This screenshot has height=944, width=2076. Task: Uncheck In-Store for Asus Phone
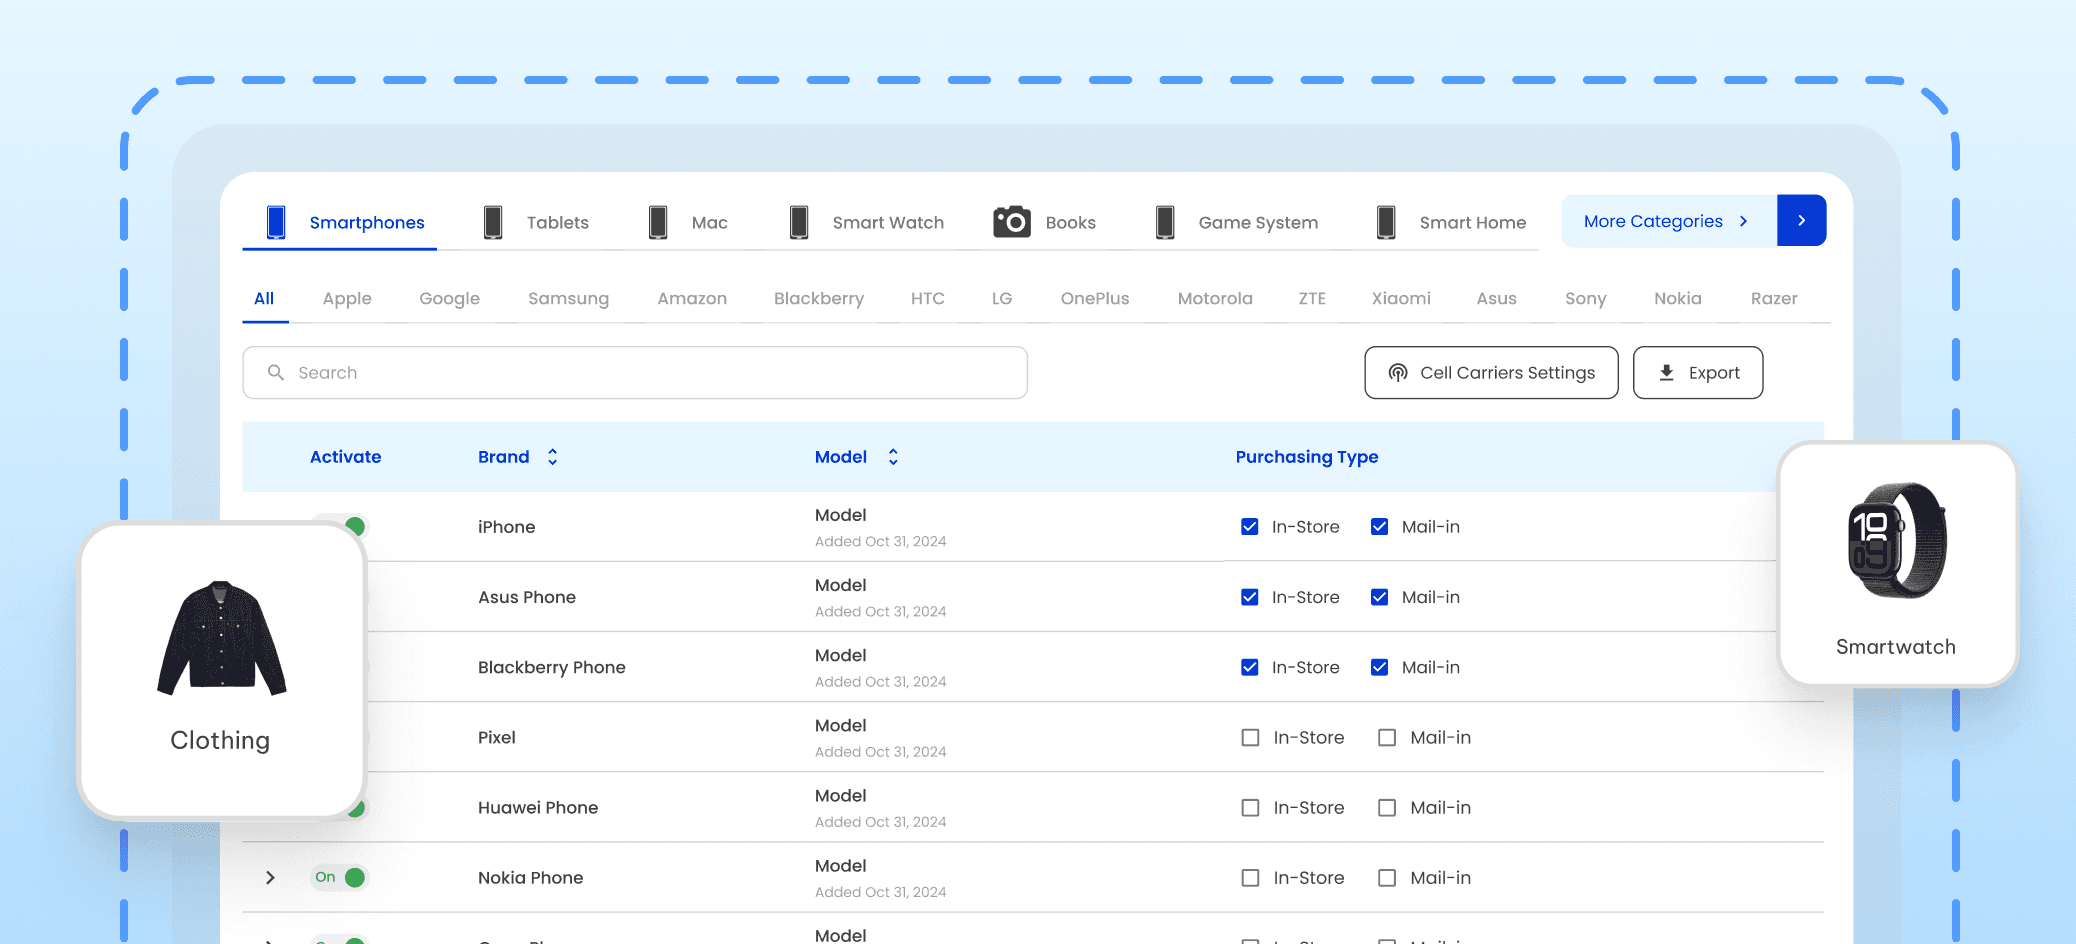point(1250,597)
